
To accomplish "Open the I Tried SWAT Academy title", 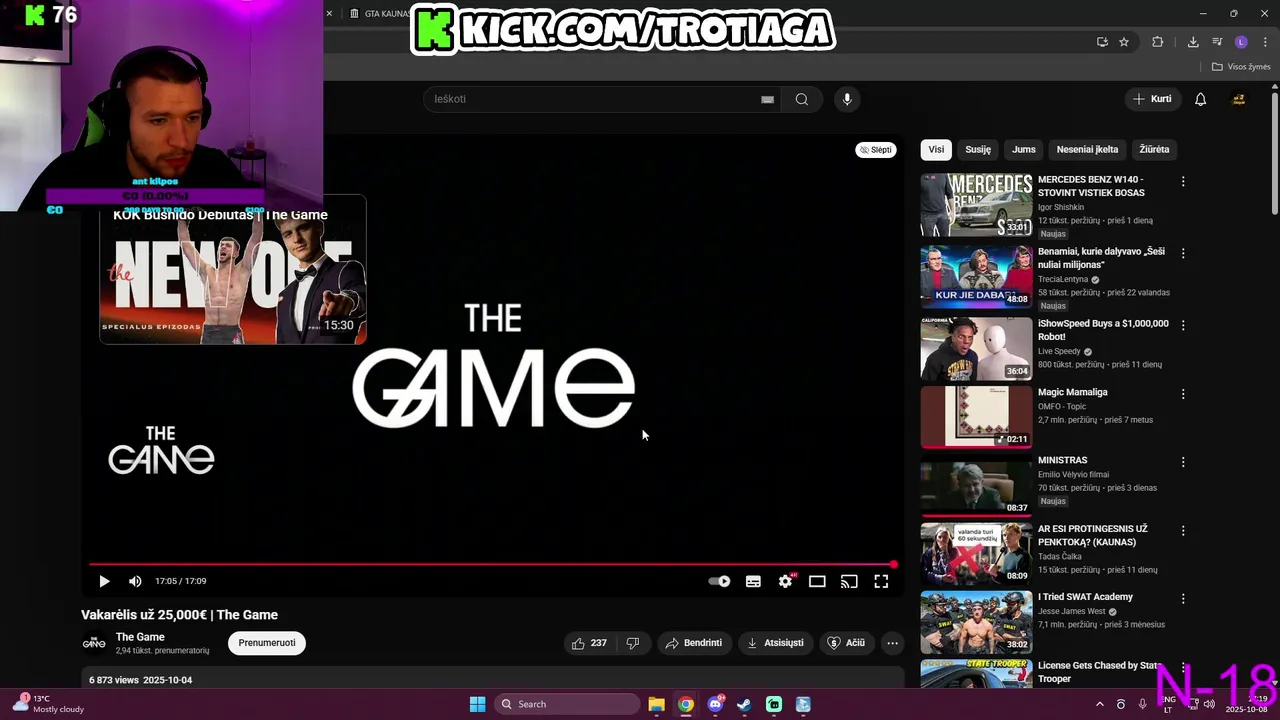I will 1085,597.
